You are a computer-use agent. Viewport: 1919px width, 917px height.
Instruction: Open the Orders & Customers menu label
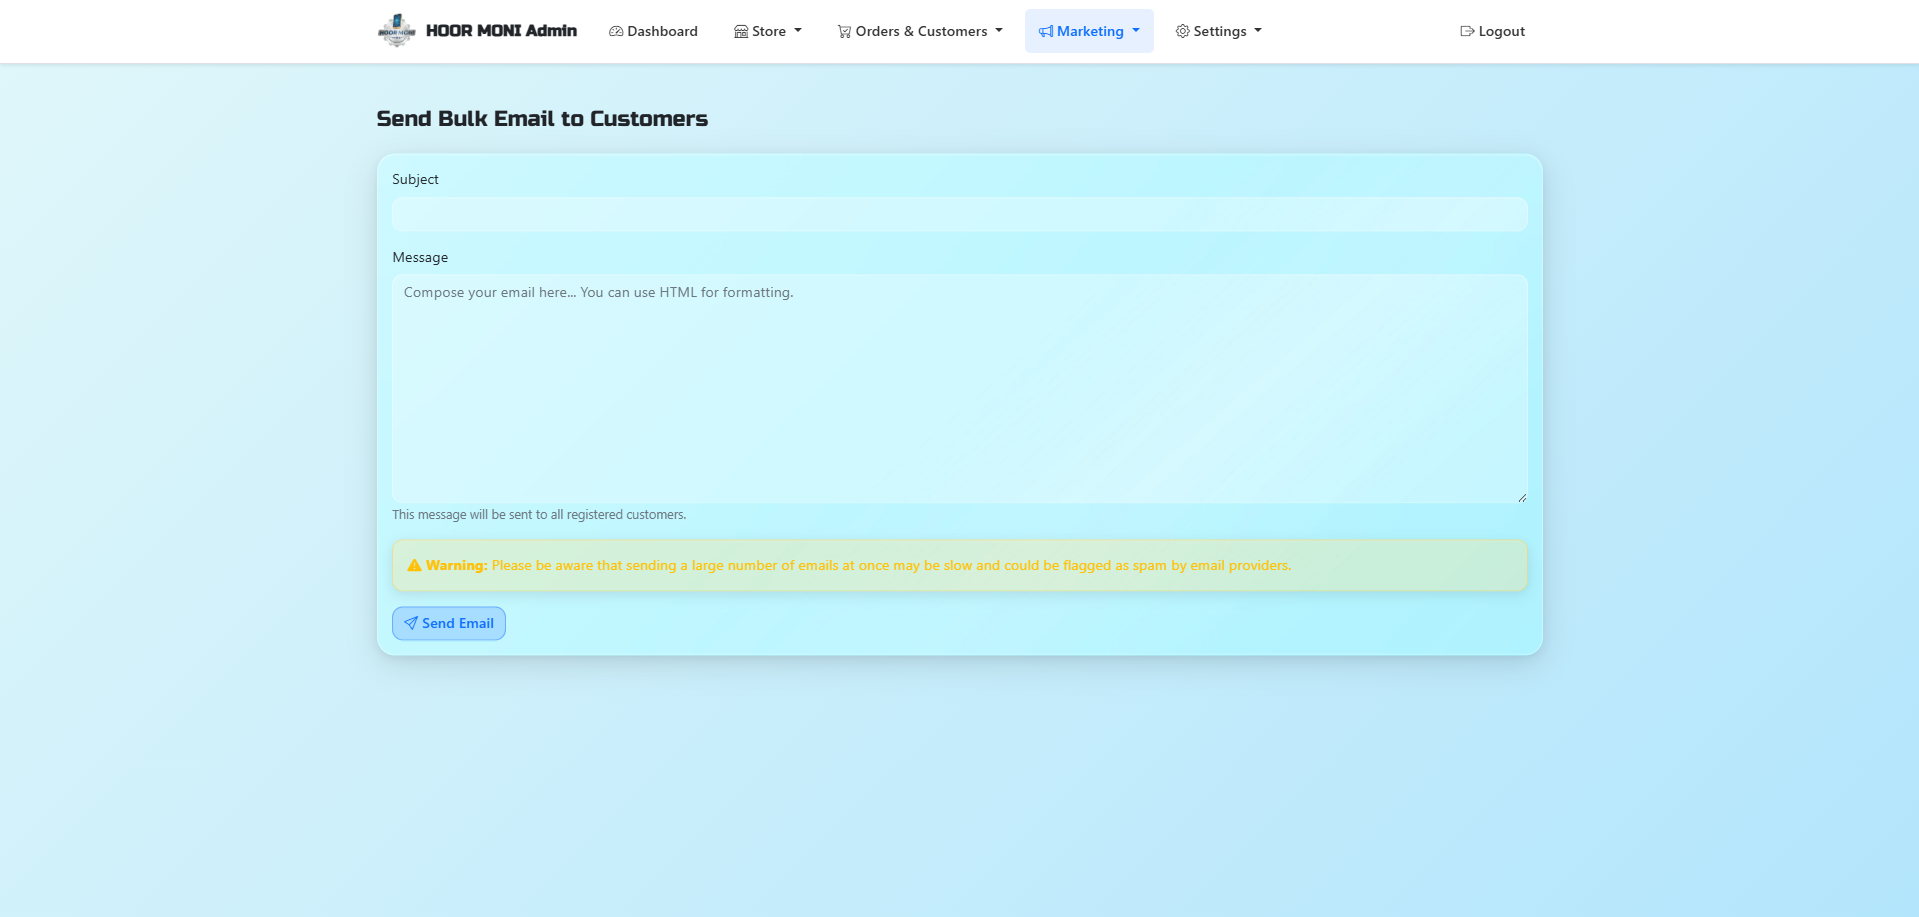click(x=921, y=31)
